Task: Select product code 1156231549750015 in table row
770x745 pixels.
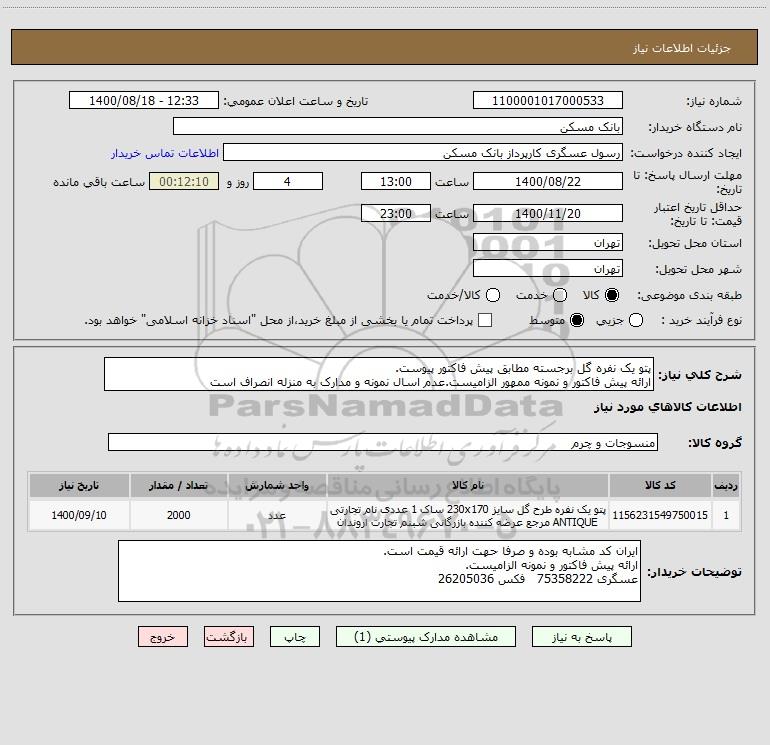Action: (660, 515)
